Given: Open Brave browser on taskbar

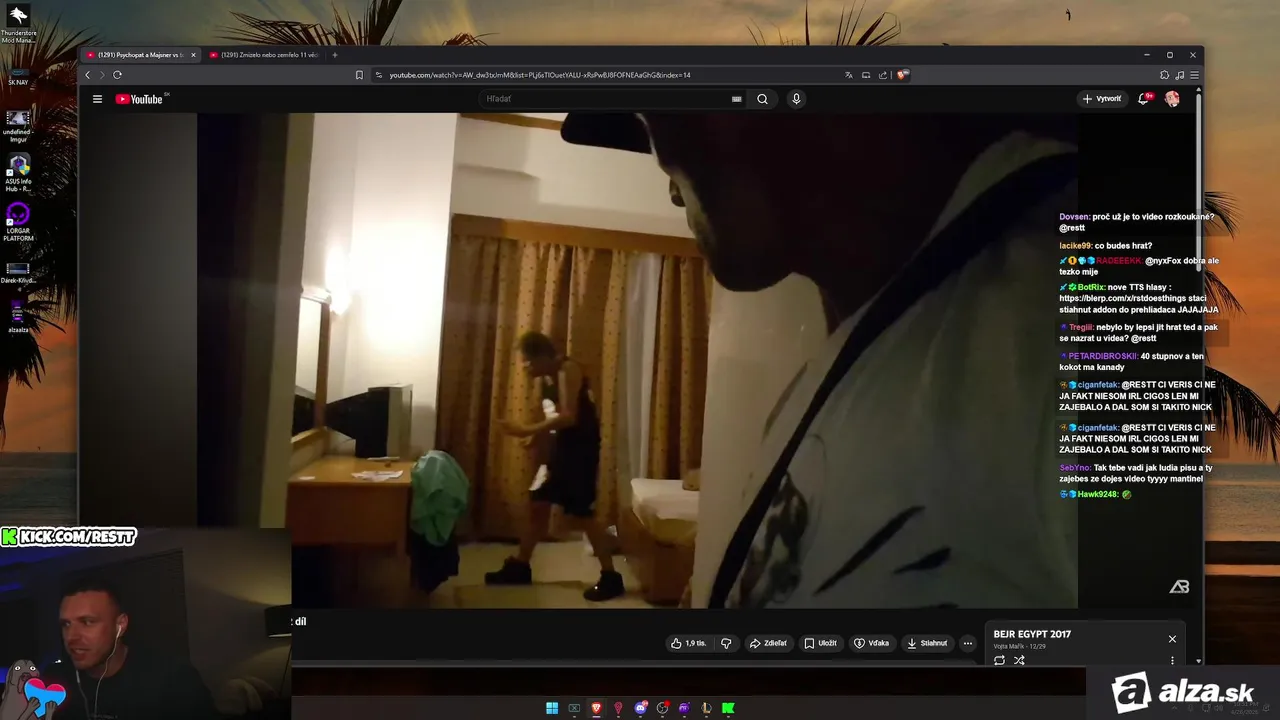Looking at the screenshot, I should click(x=596, y=708).
